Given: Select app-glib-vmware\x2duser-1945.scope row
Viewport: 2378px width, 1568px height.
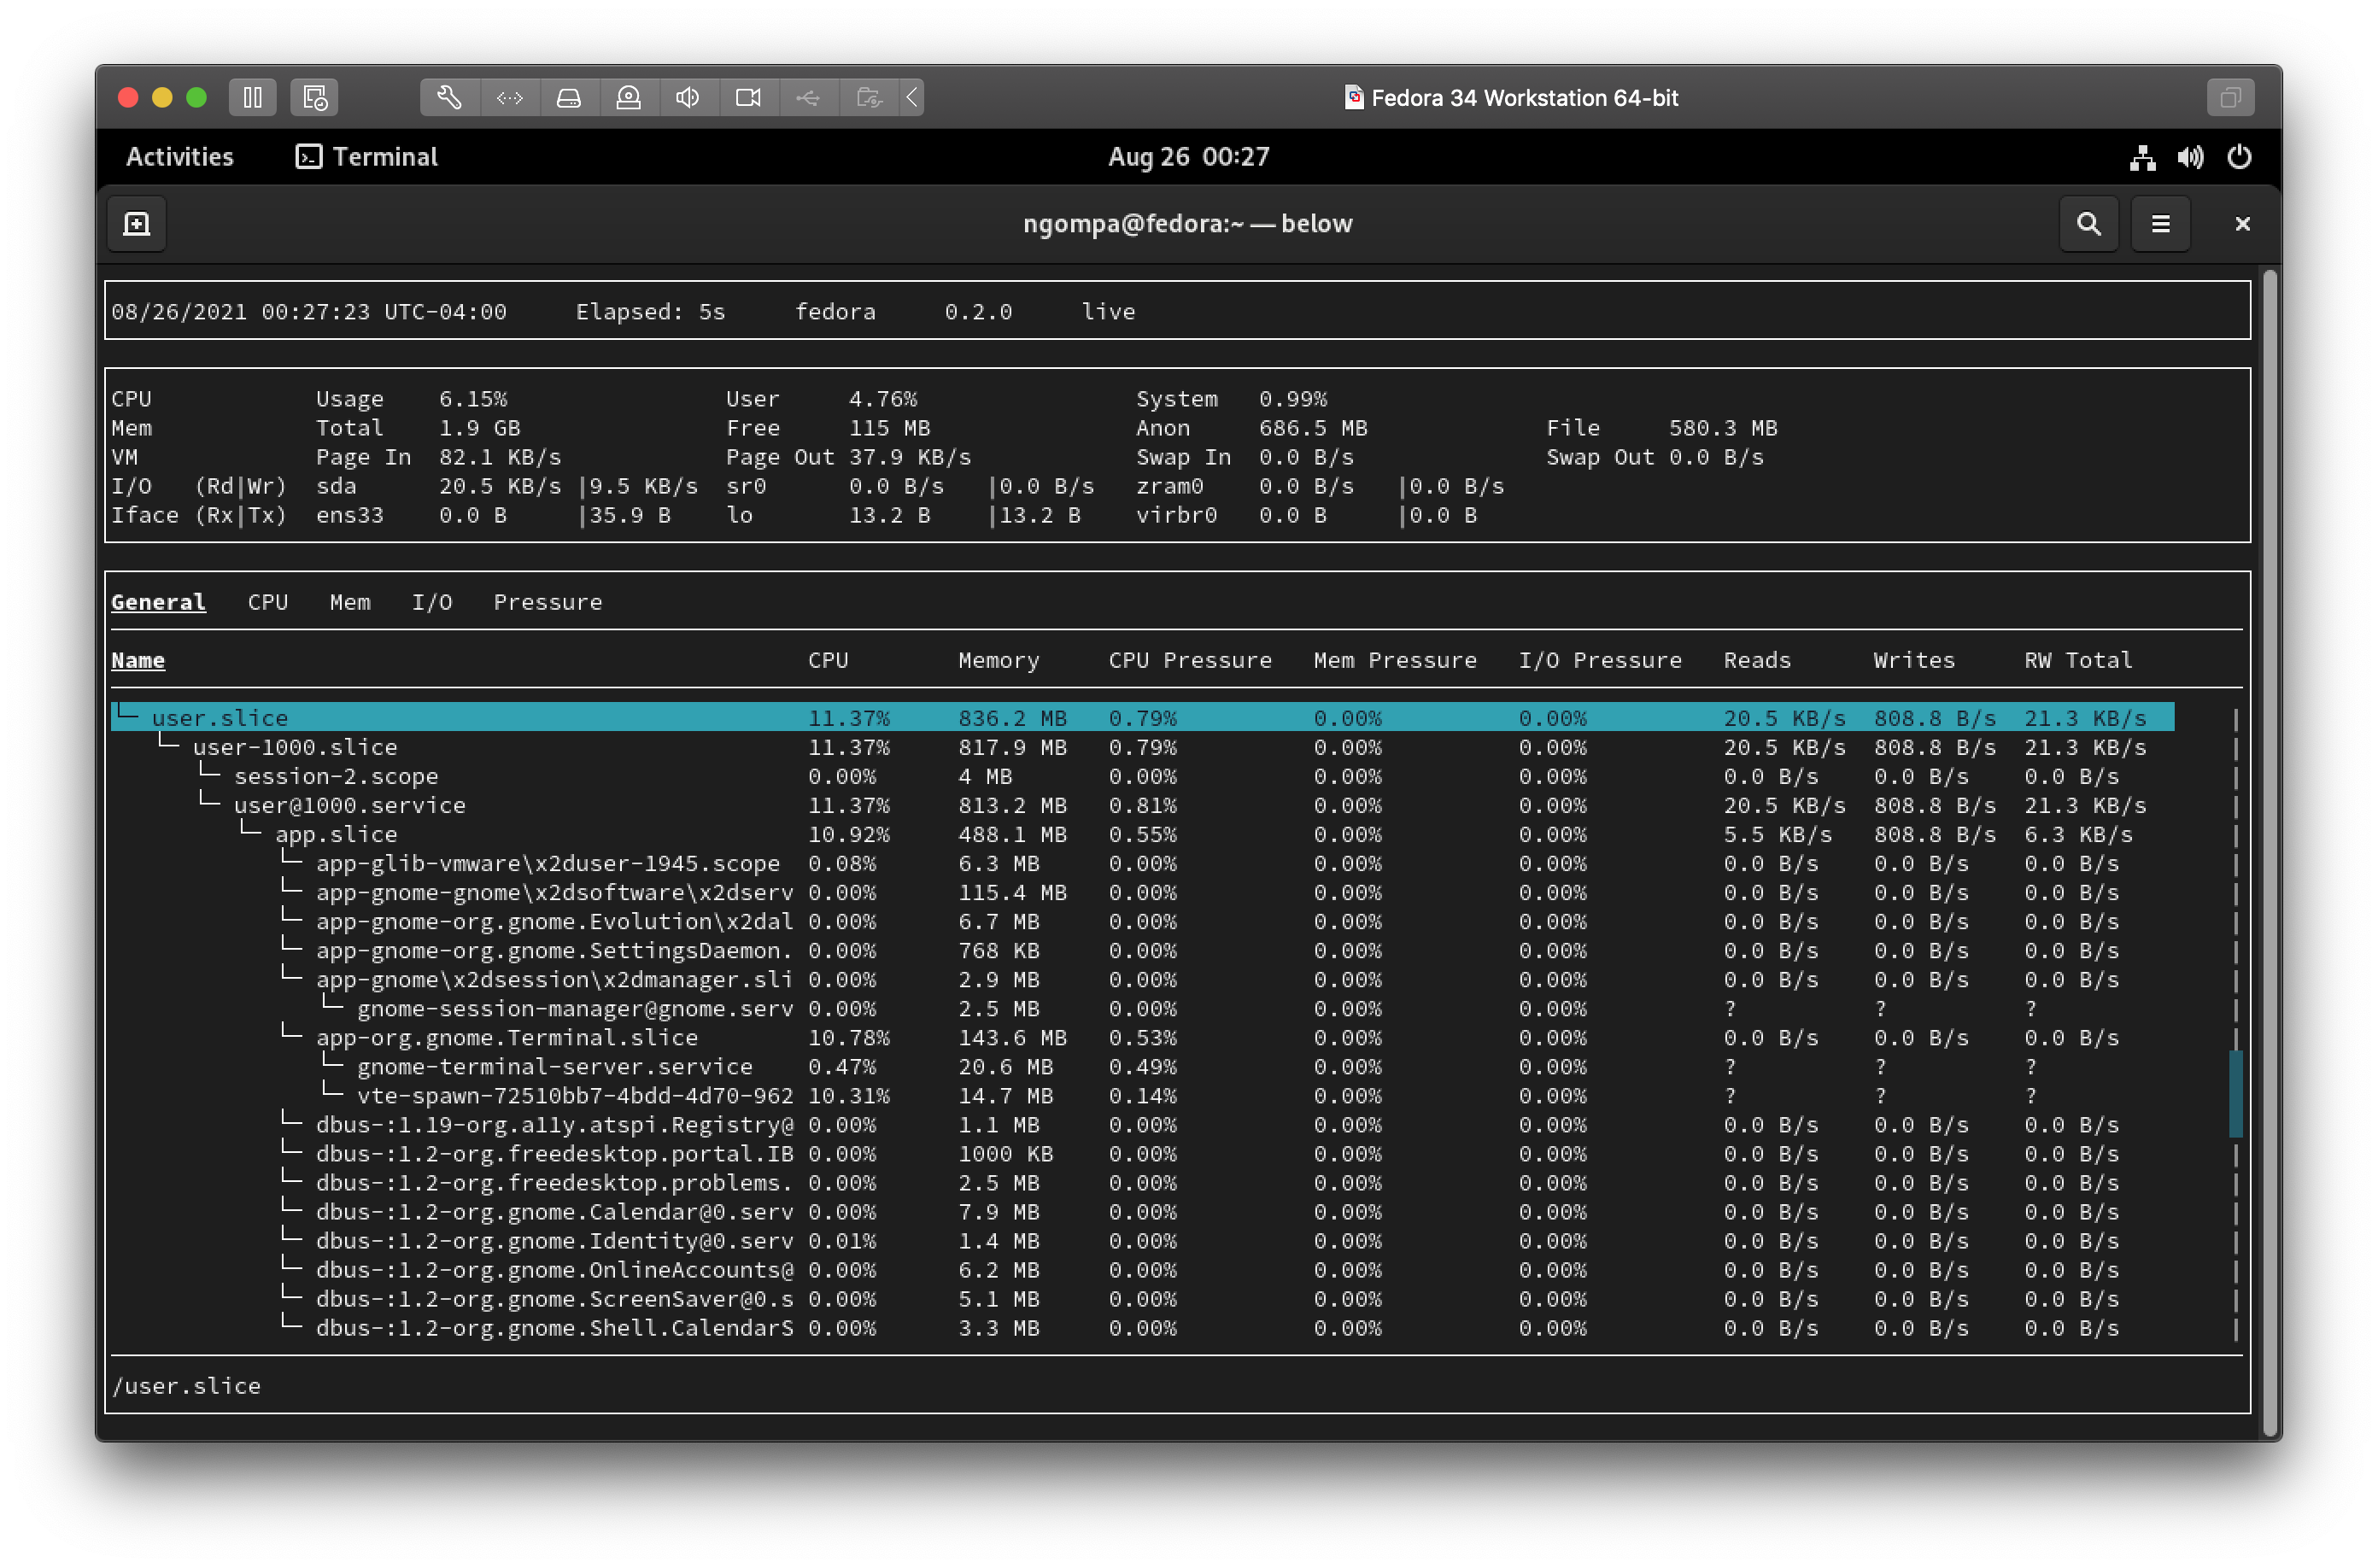Looking at the screenshot, I should (1142, 863).
